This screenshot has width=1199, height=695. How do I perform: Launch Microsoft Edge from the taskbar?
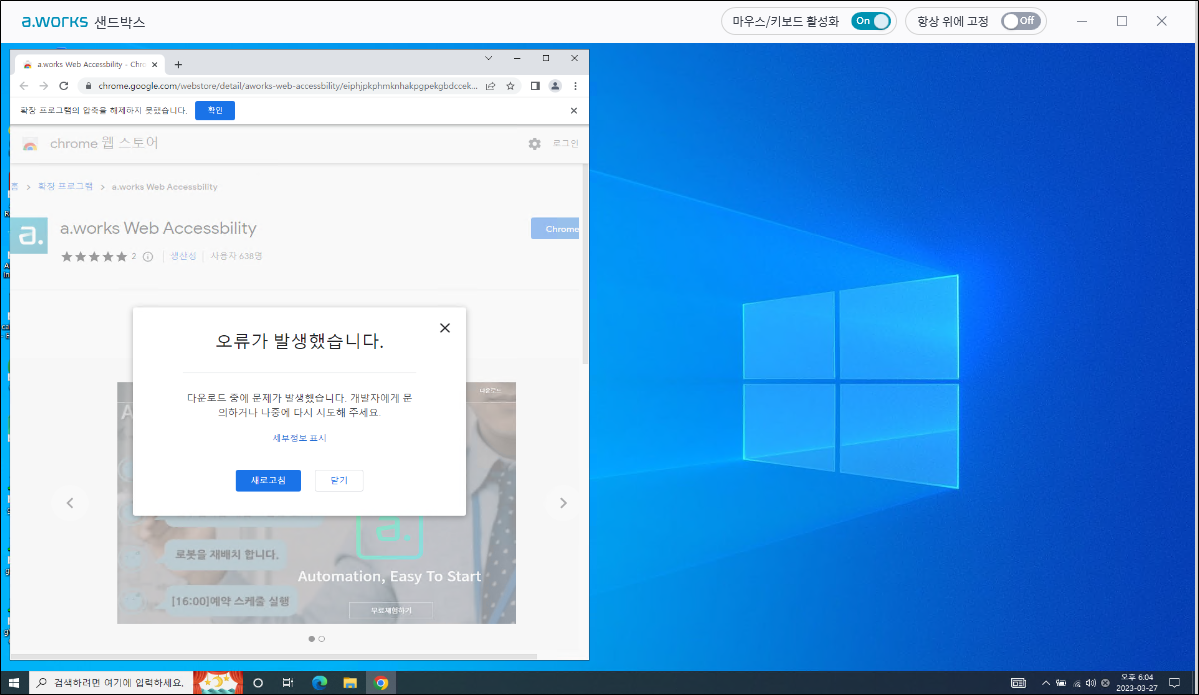(x=320, y=683)
